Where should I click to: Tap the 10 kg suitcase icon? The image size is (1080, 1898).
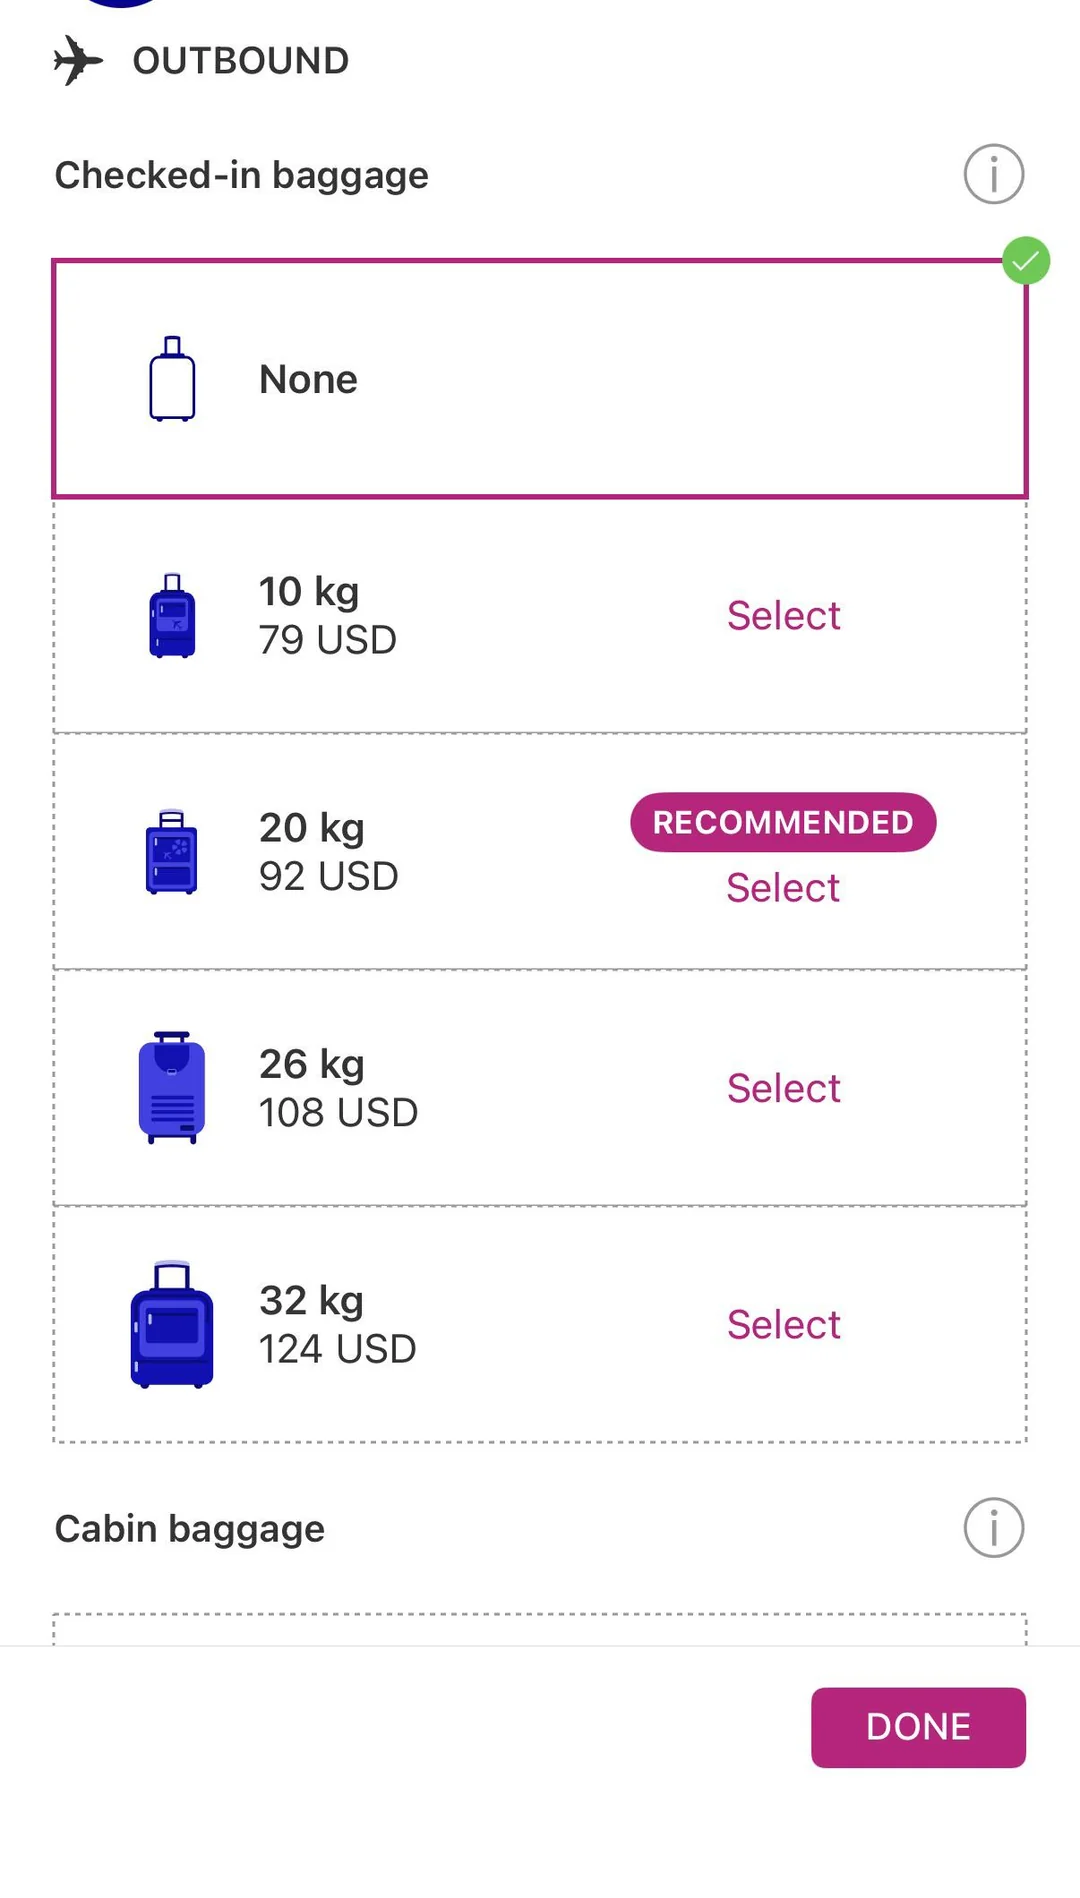[x=172, y=615]
